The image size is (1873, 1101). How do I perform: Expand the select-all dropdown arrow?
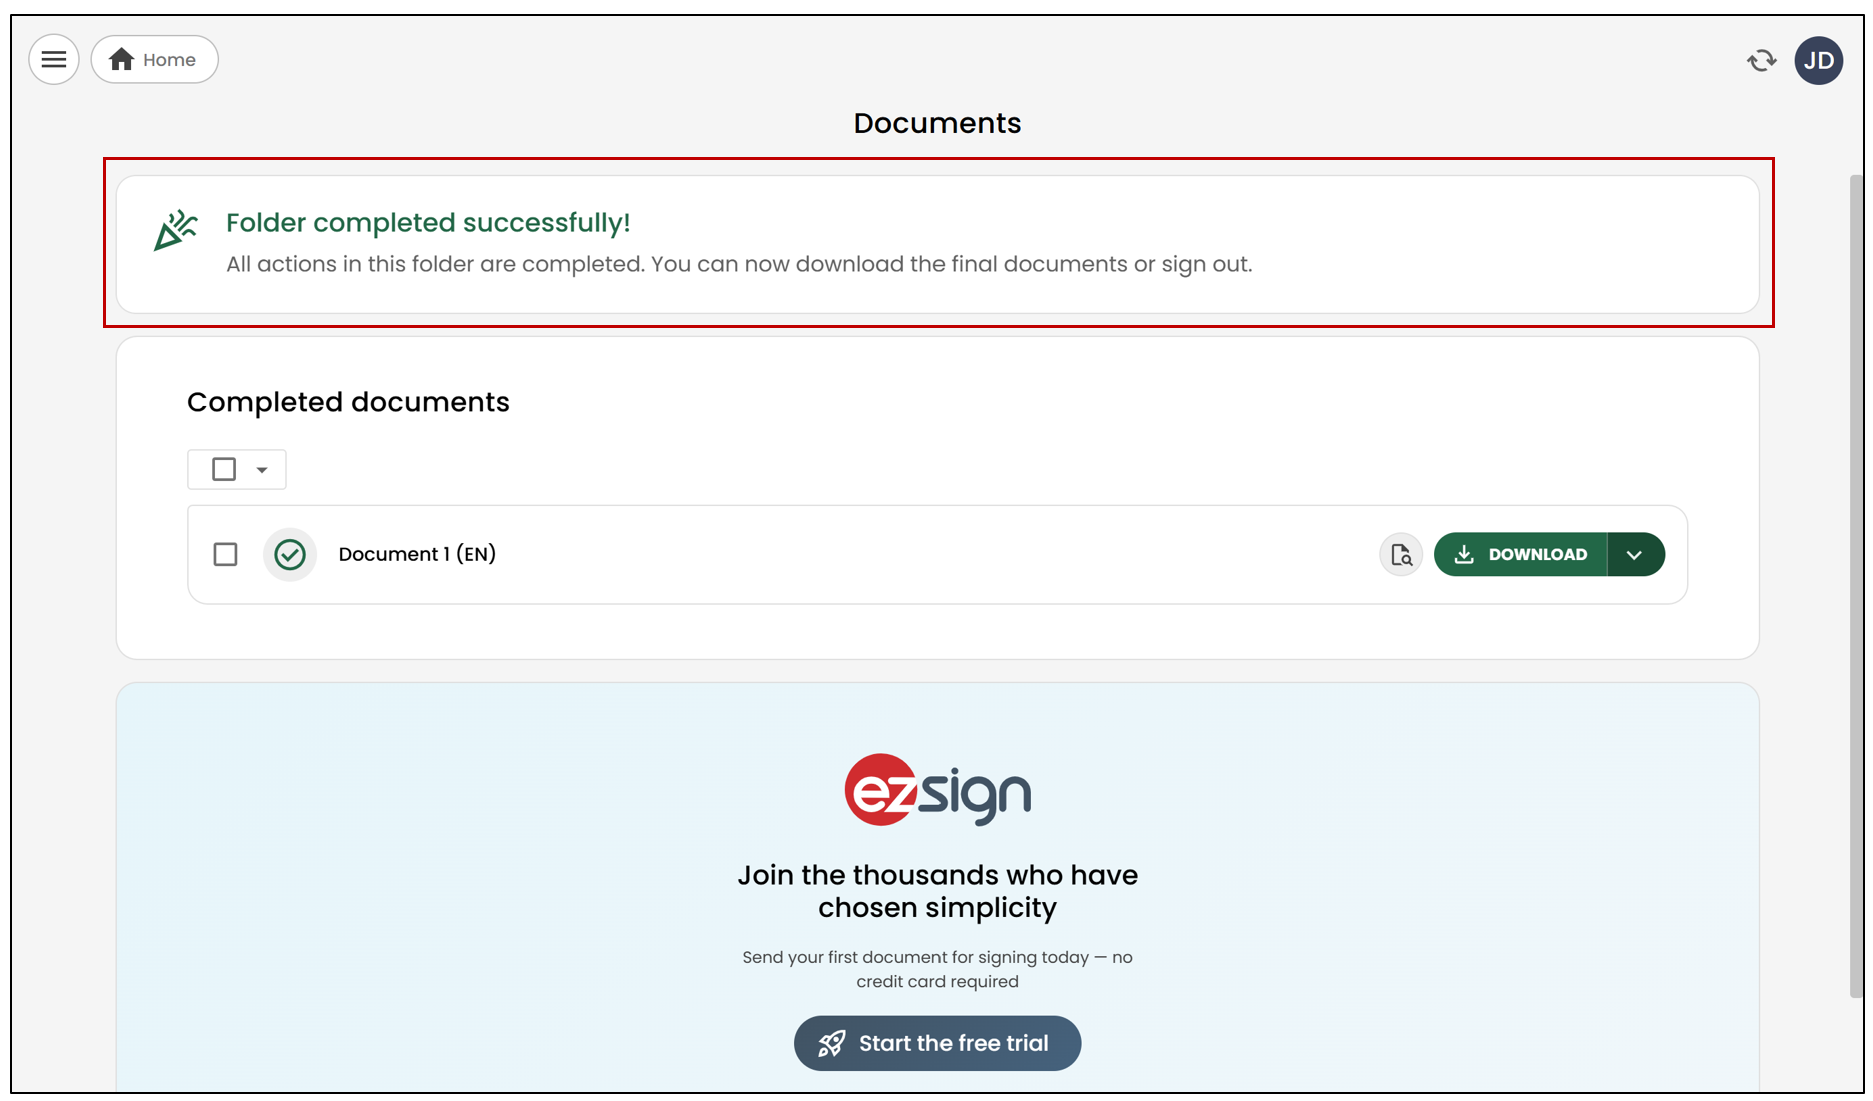[262, 470]
